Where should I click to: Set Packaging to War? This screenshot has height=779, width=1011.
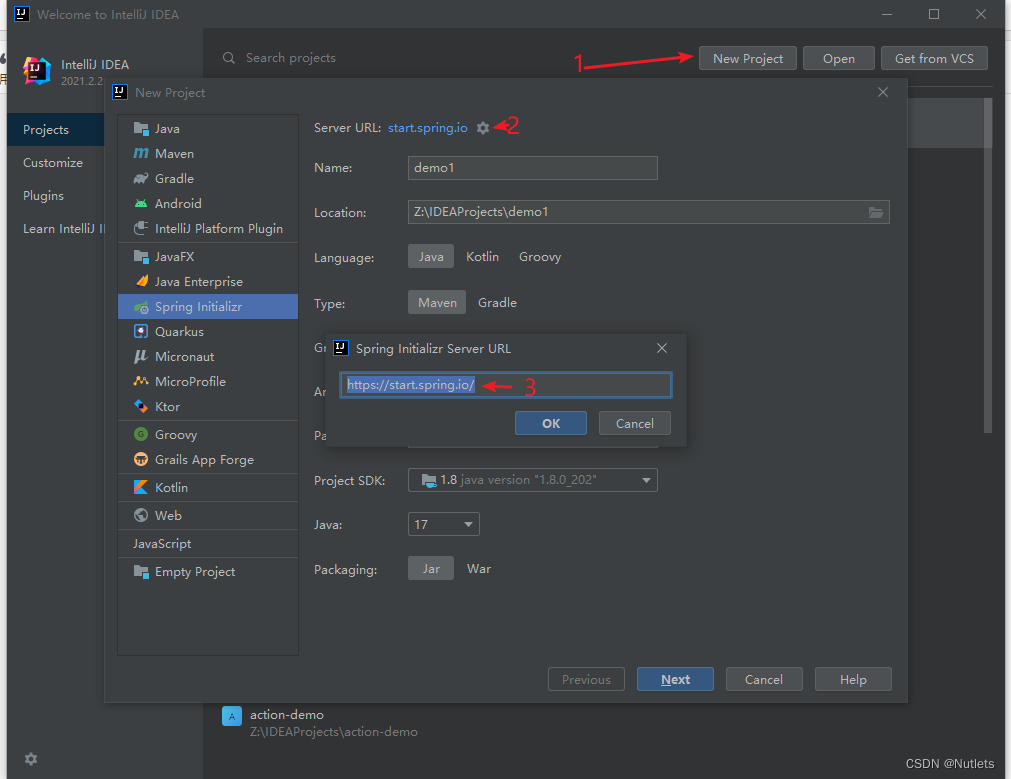pyautogui.click(x=478, y=568)
